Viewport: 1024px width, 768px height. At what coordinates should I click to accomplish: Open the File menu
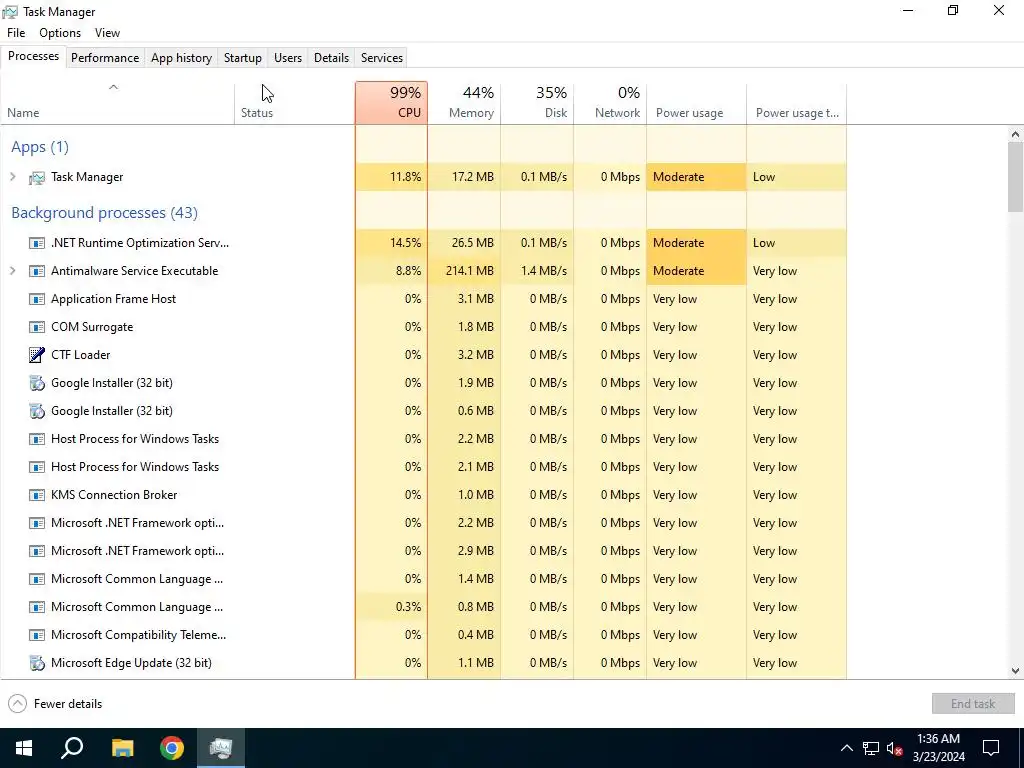[16, 33]
